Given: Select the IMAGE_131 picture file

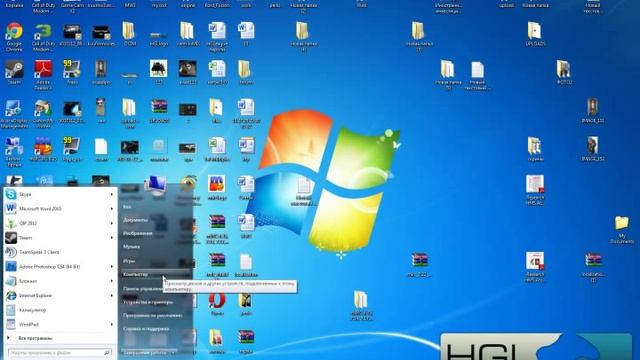Looking at the screenshot, I should pyautogui.click(x=593, y=111).
